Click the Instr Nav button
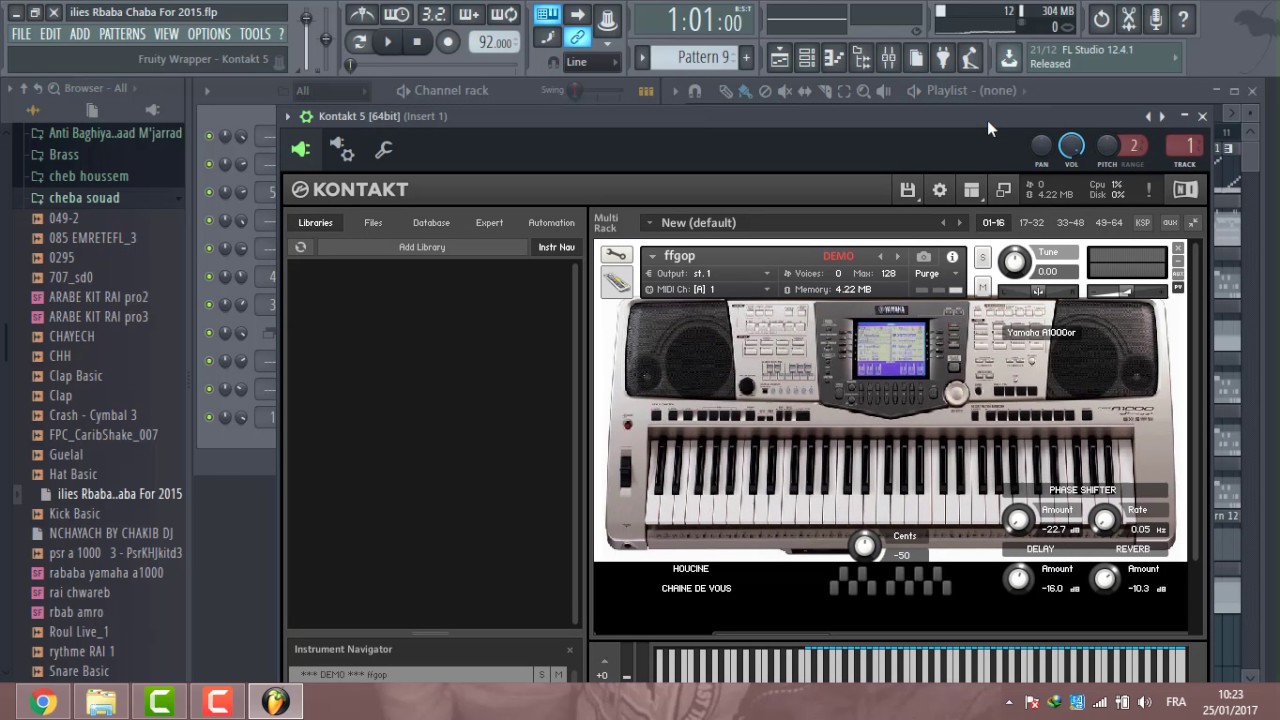Viewport: 1280px width, 720px height. click(556, 247)
